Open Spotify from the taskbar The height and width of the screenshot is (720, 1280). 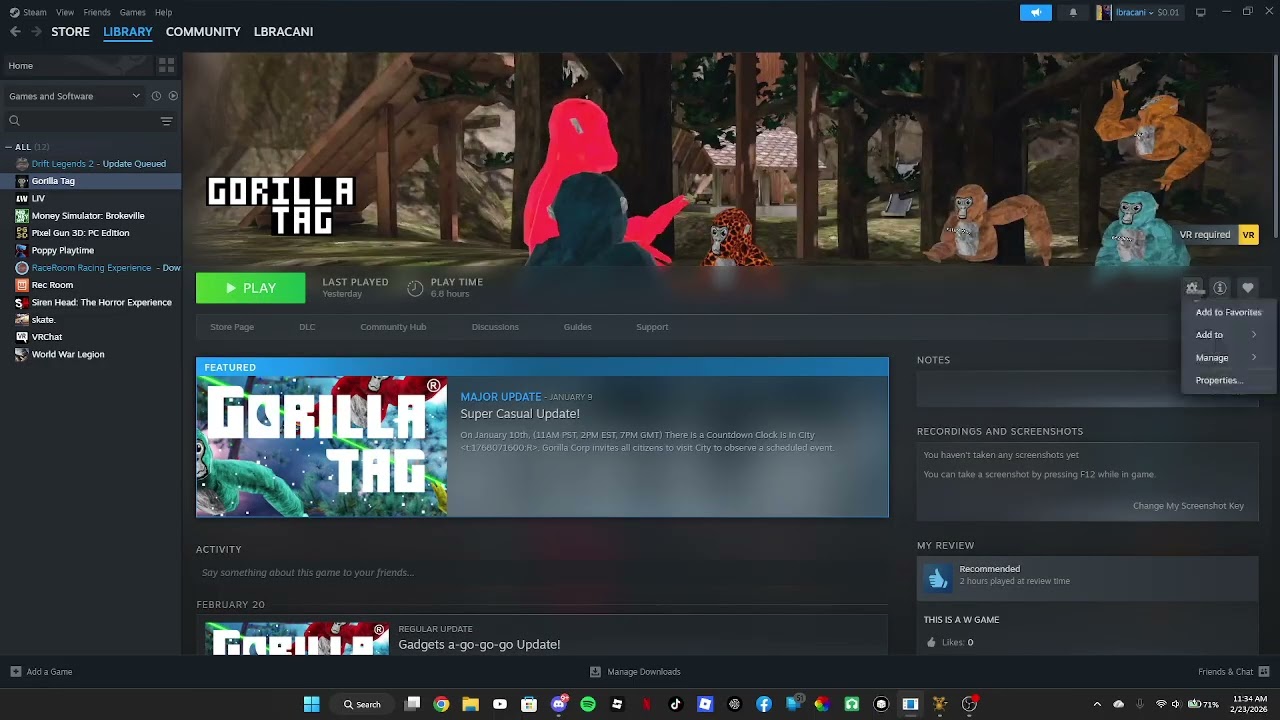(x=588, y=704)
